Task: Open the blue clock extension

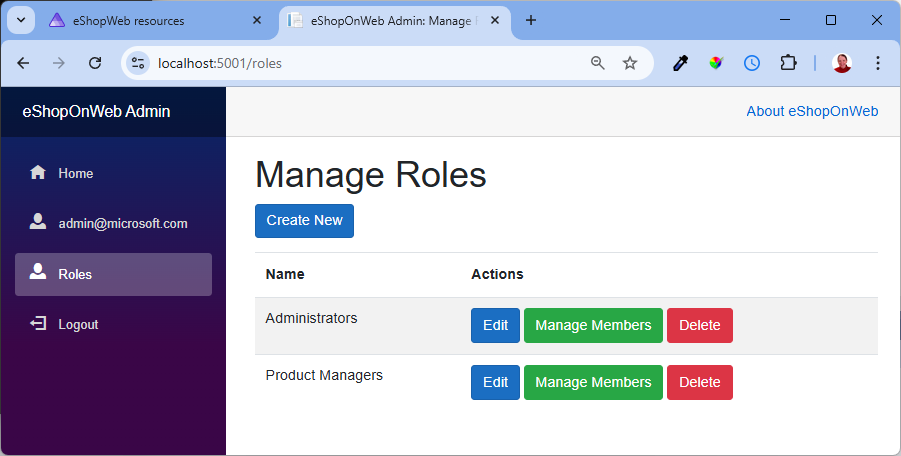Action: pyautogui.click(x=752, y=63)
